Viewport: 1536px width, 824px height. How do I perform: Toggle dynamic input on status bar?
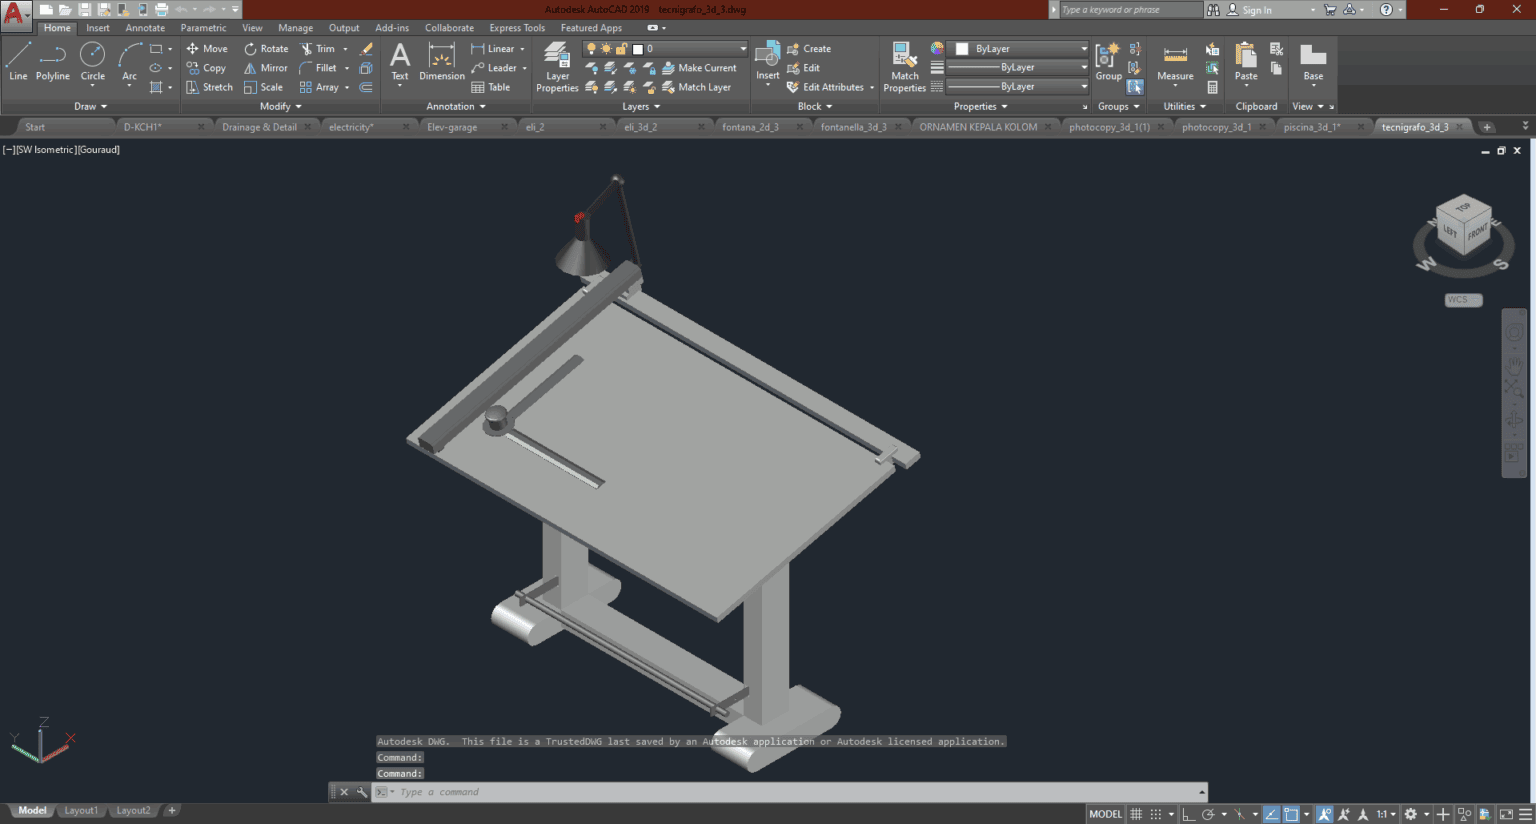tap(1271, 814)
